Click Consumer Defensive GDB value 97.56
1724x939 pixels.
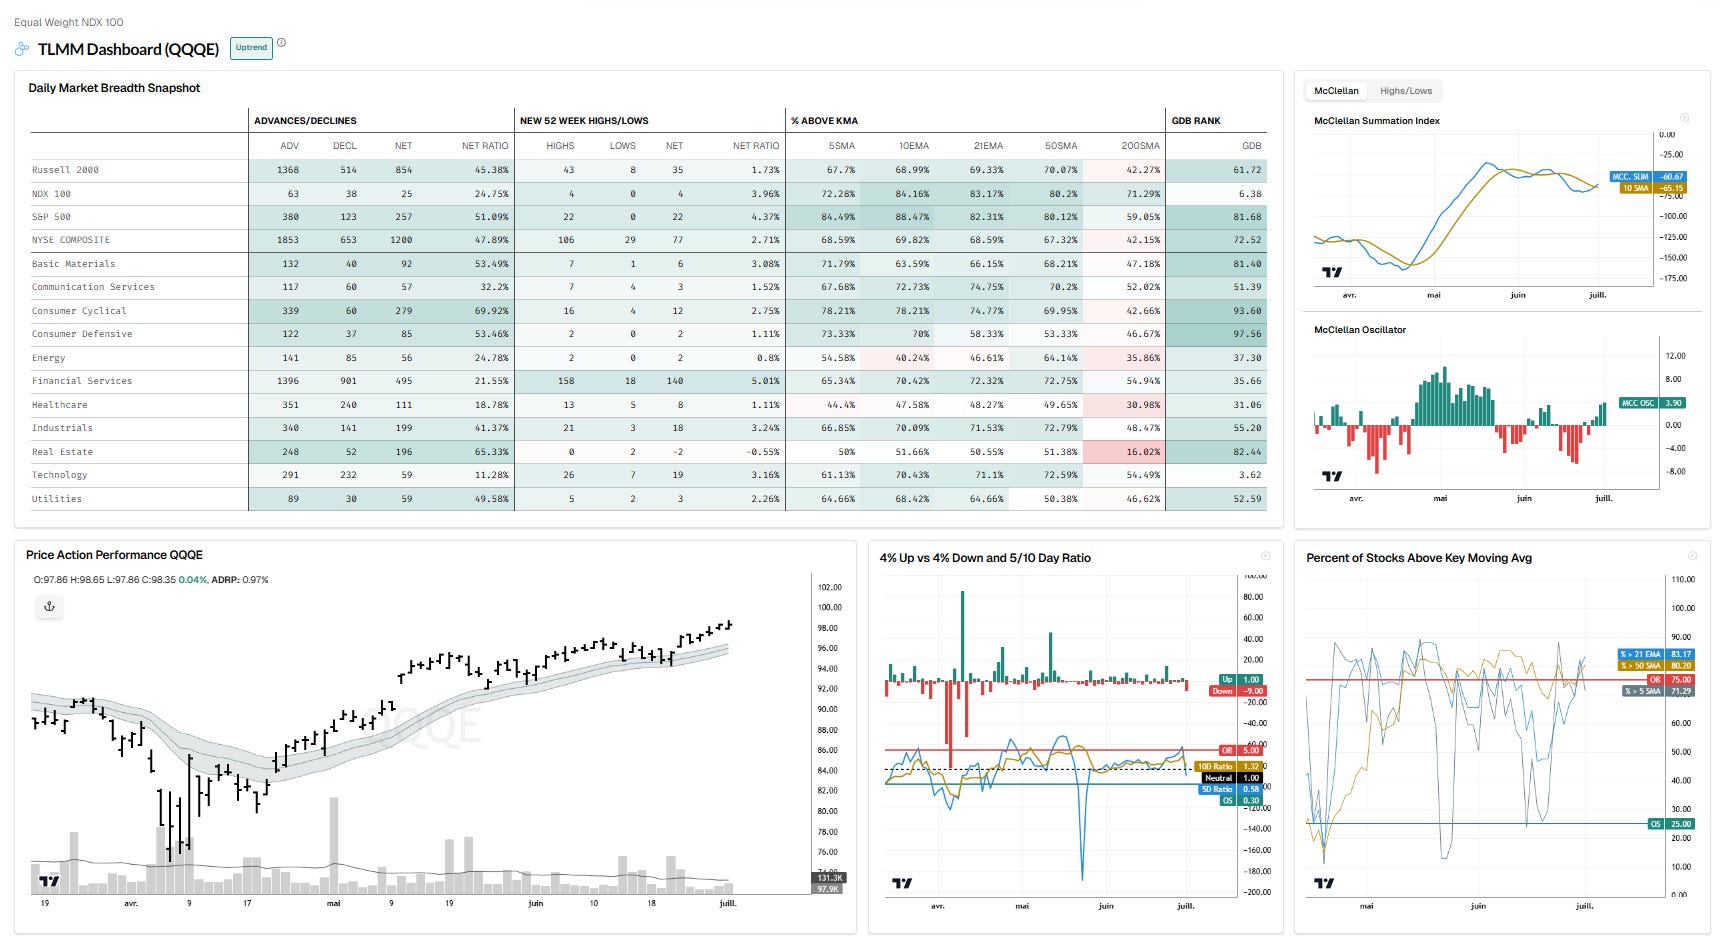1247,334
